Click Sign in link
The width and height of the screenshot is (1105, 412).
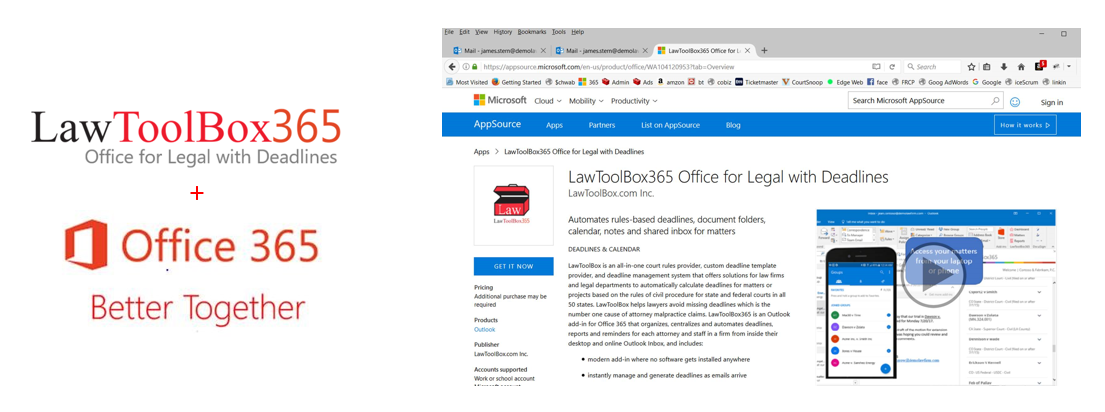pos(1051,102)
